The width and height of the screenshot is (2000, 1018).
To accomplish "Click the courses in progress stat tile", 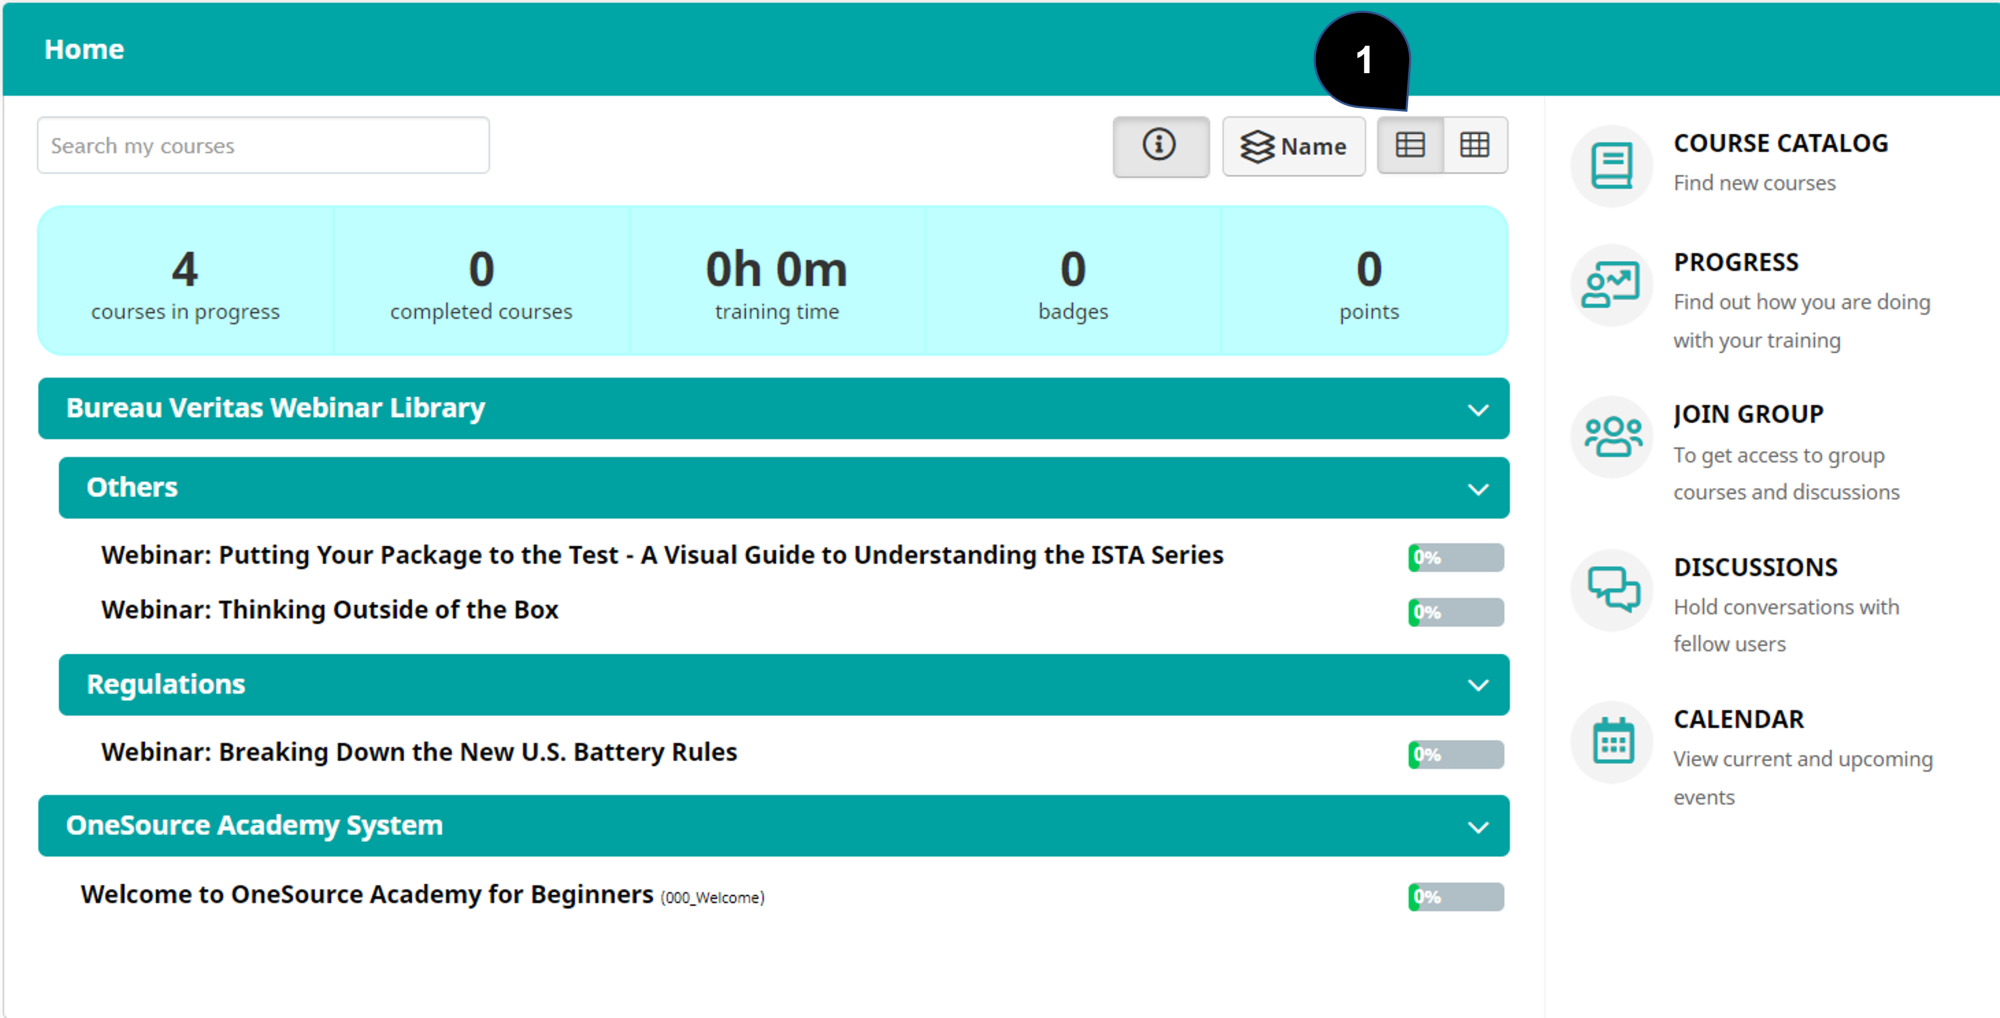I will coord(185,282).
